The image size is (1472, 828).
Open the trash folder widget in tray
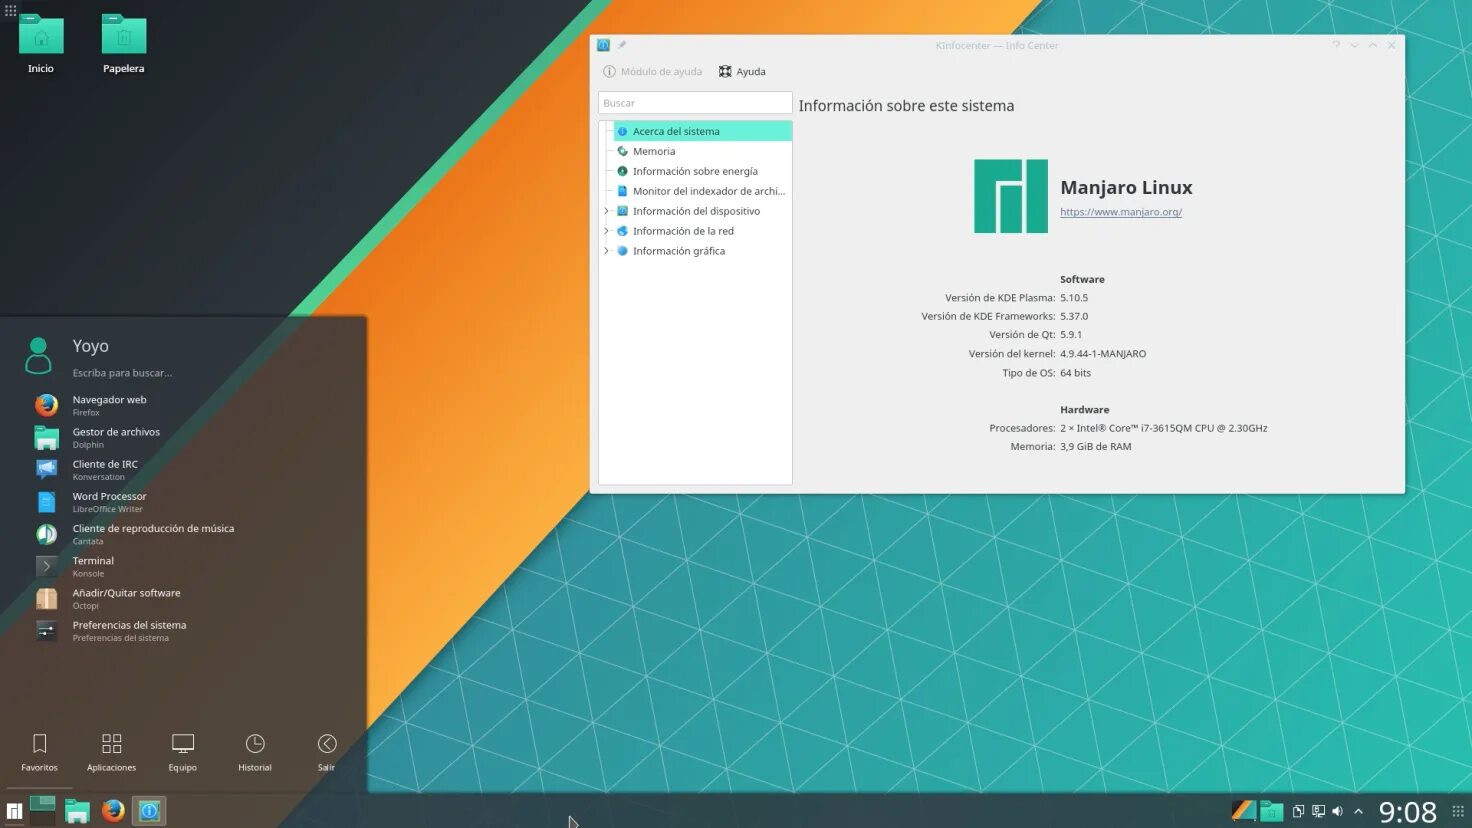point(1271,811)
